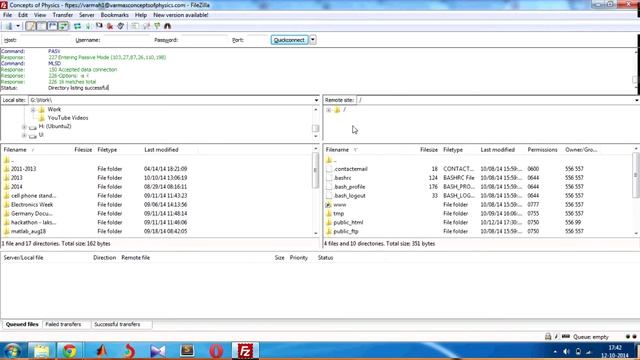Open the Site Manager dropdown arrow

click(18, 26)
